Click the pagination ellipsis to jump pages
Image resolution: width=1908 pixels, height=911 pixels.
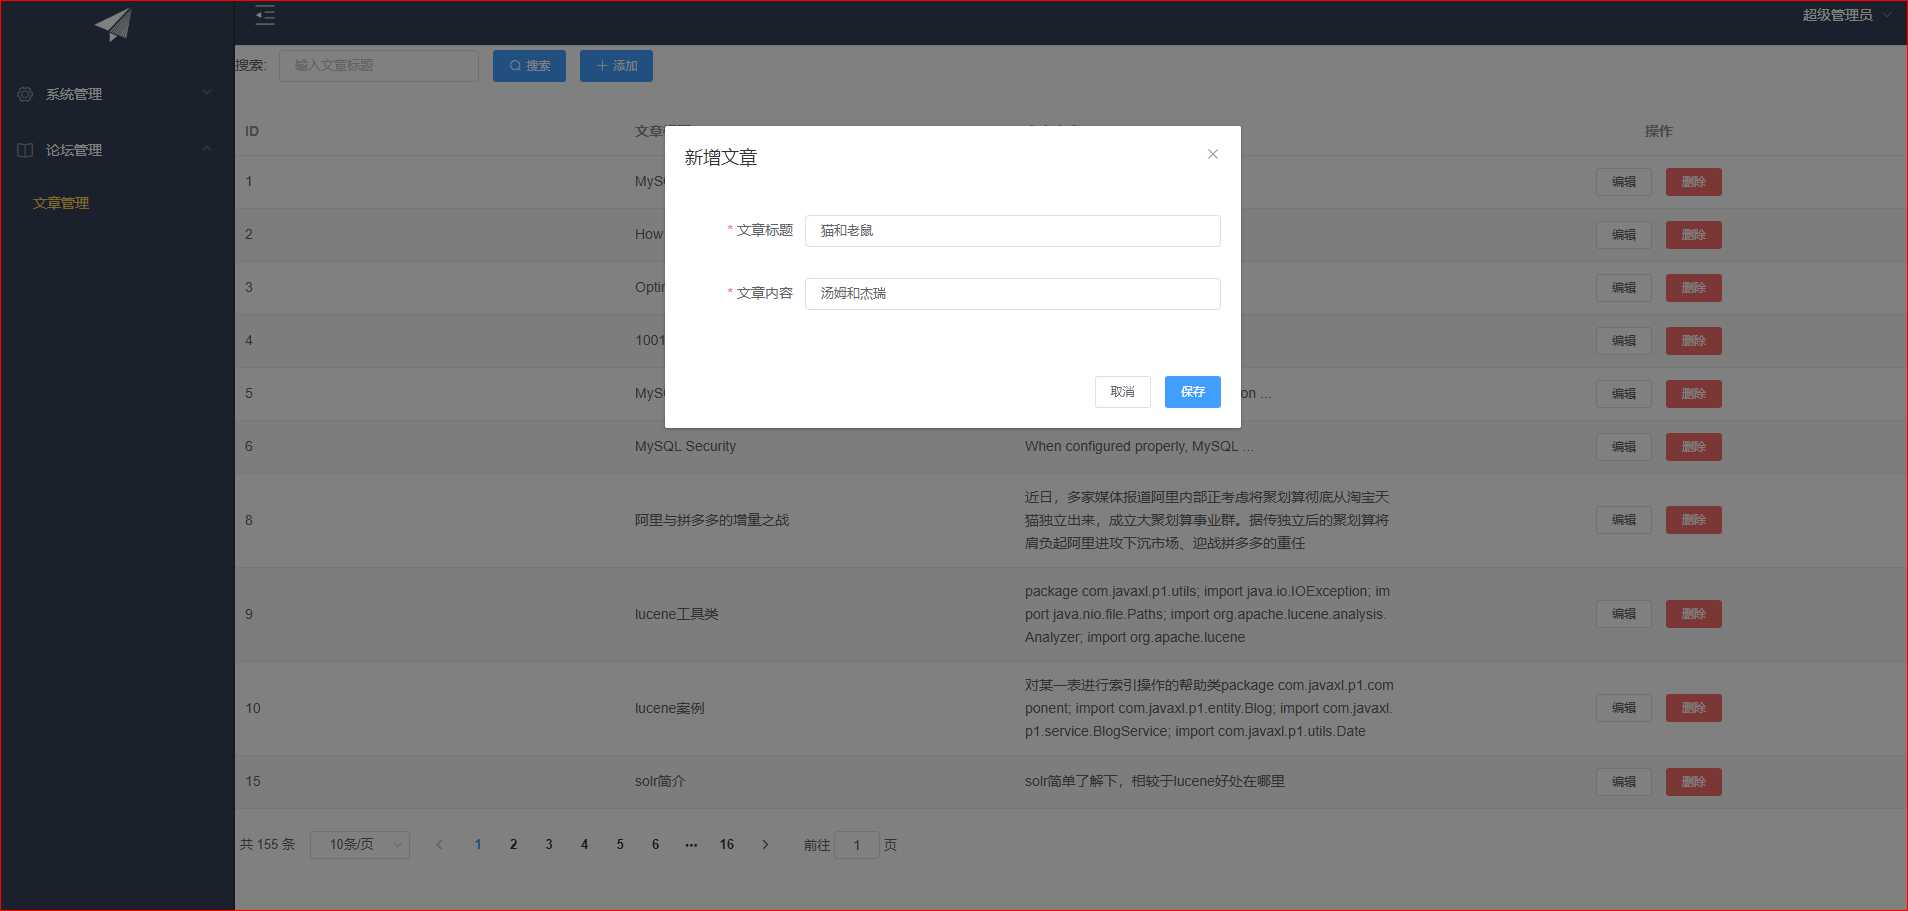click(x=691, y=845)
